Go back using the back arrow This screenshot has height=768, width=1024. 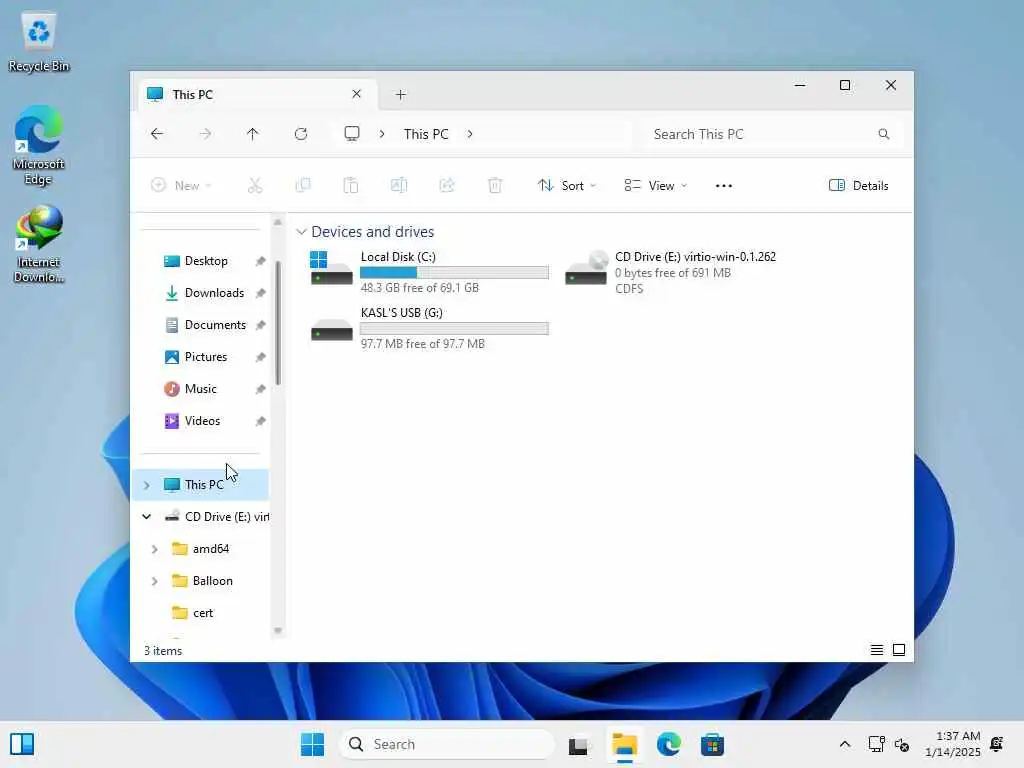[x=157, y=134]
